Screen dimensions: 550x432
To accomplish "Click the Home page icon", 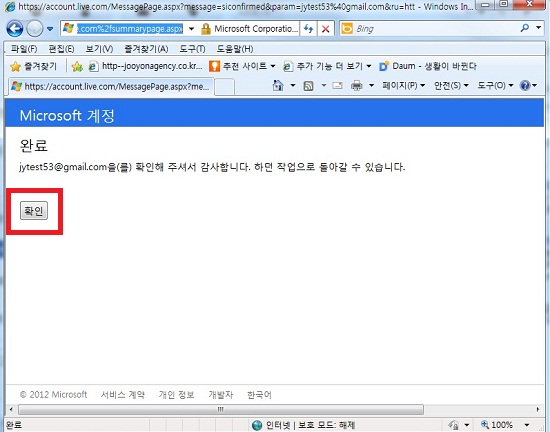I will [x=278, y=85].
